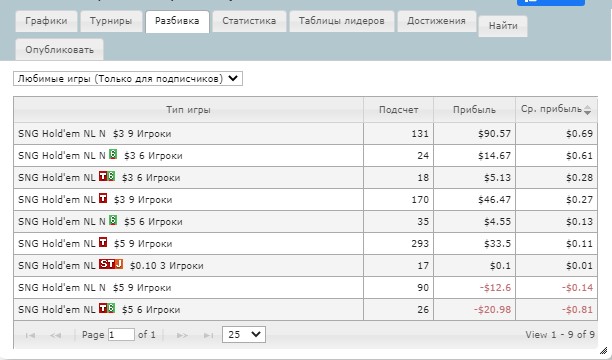The height and width of the screenshot is (360, 612).
Task: Click STJ badge icon in $0.10 row
Action: 111,264
